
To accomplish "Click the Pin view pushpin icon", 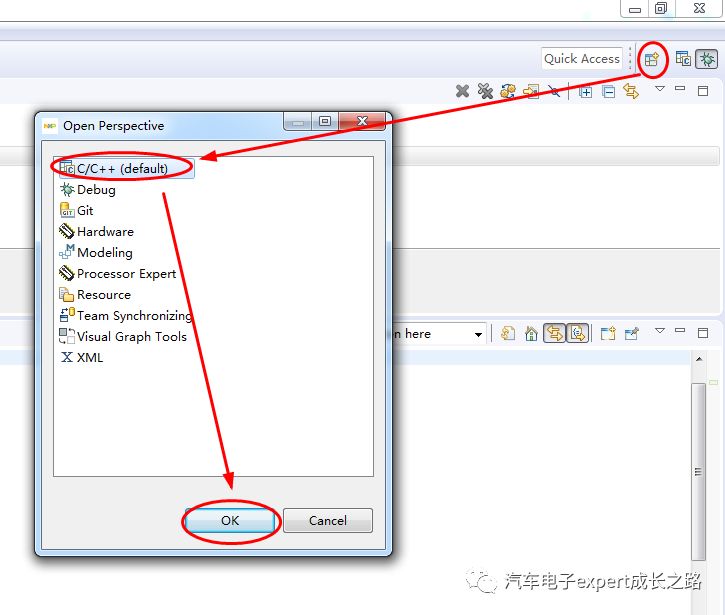I will coord(632,333).
